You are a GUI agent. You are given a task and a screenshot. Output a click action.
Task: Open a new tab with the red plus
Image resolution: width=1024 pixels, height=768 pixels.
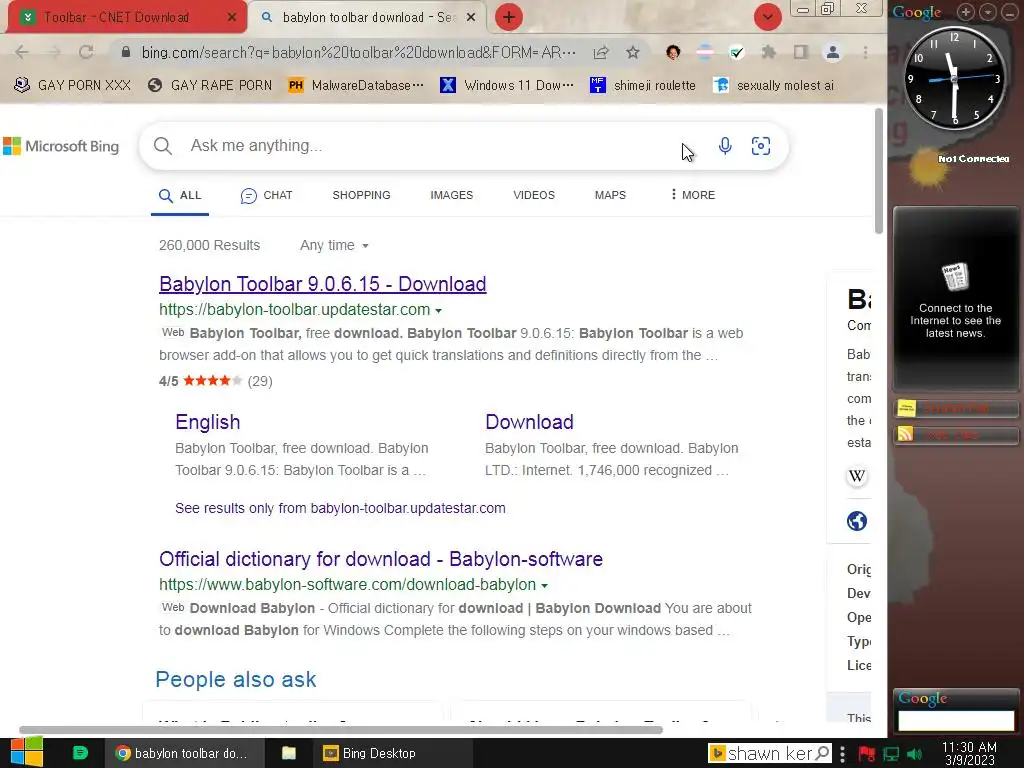click(x=509, y=17)
